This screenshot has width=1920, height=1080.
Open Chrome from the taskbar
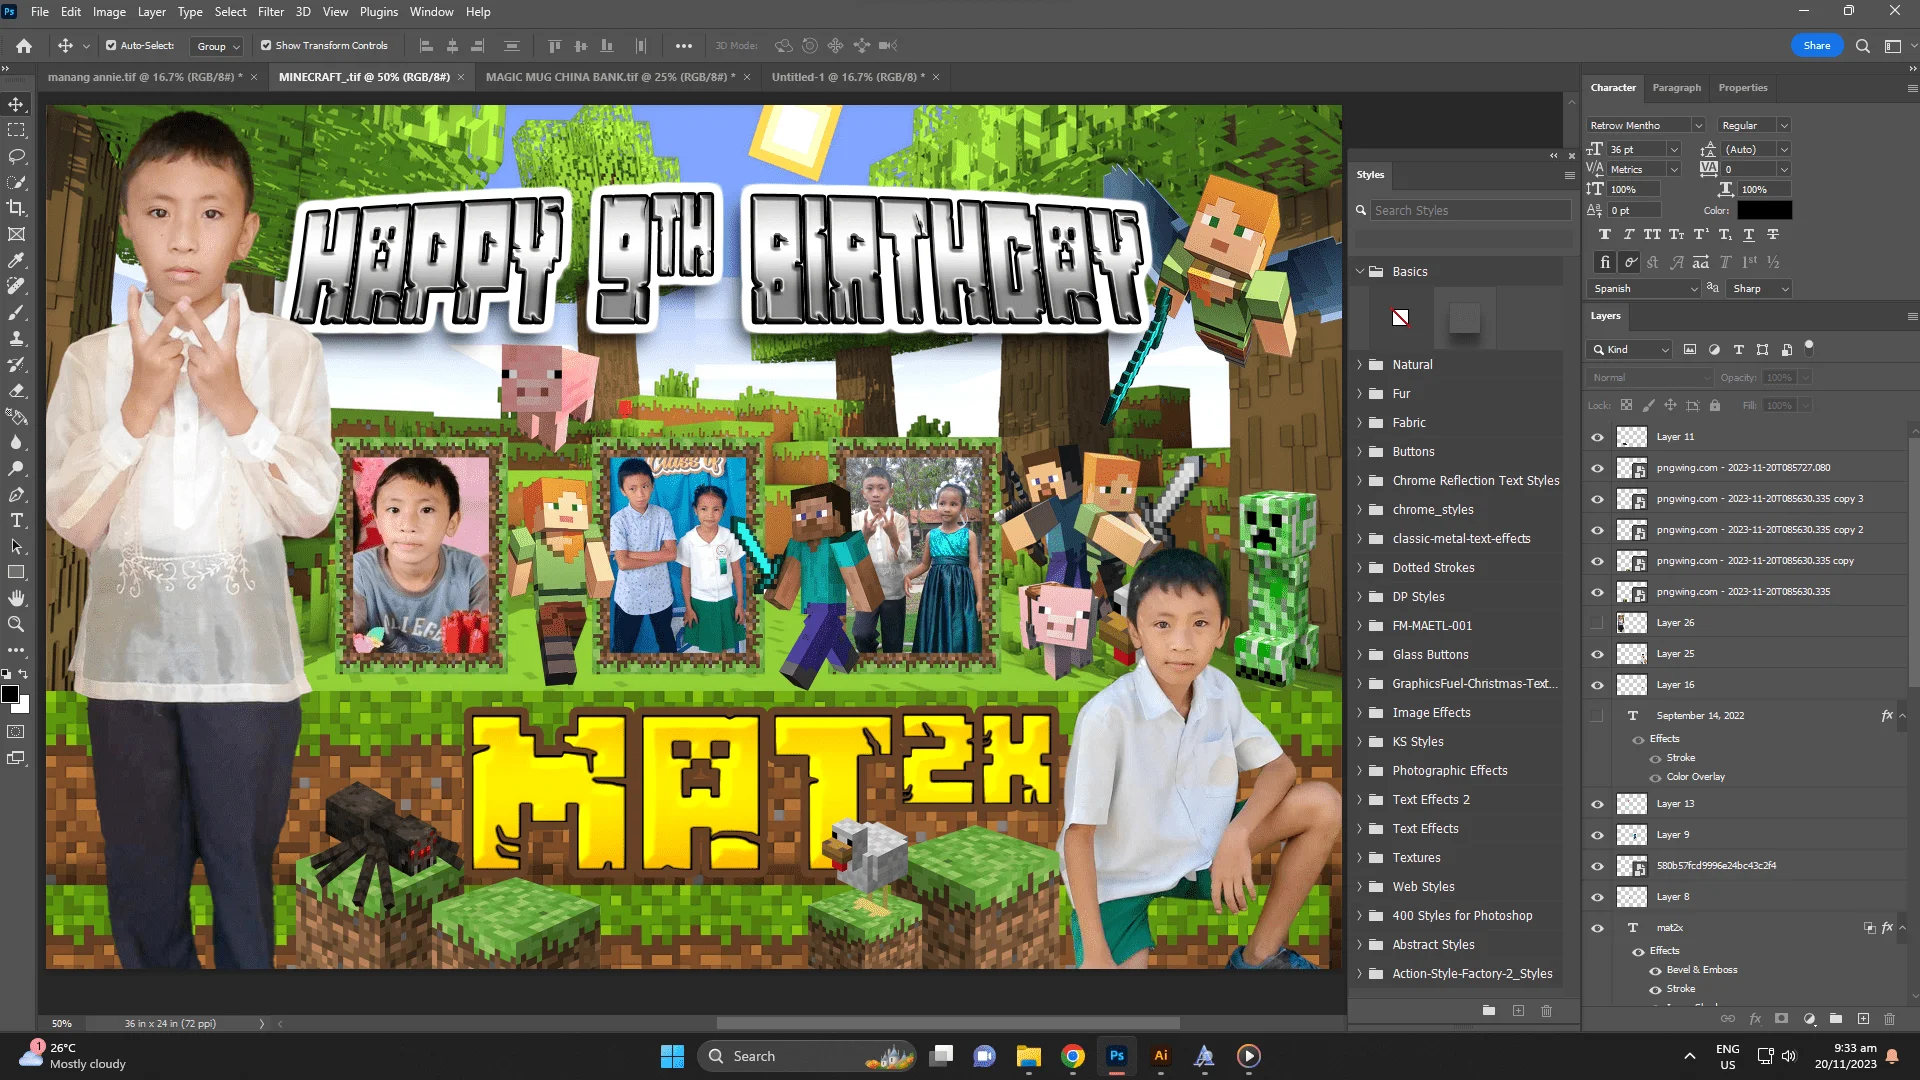[x=1073, y=1056]
